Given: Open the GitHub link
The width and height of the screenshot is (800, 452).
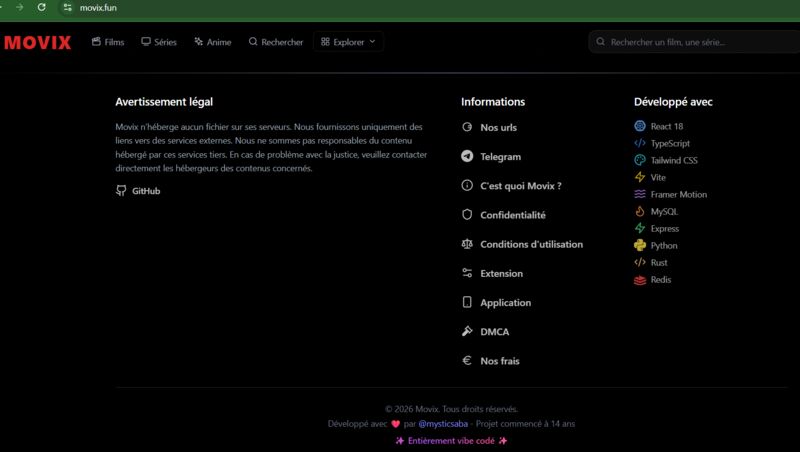Looking at the screenshot, I should point(138,191).
